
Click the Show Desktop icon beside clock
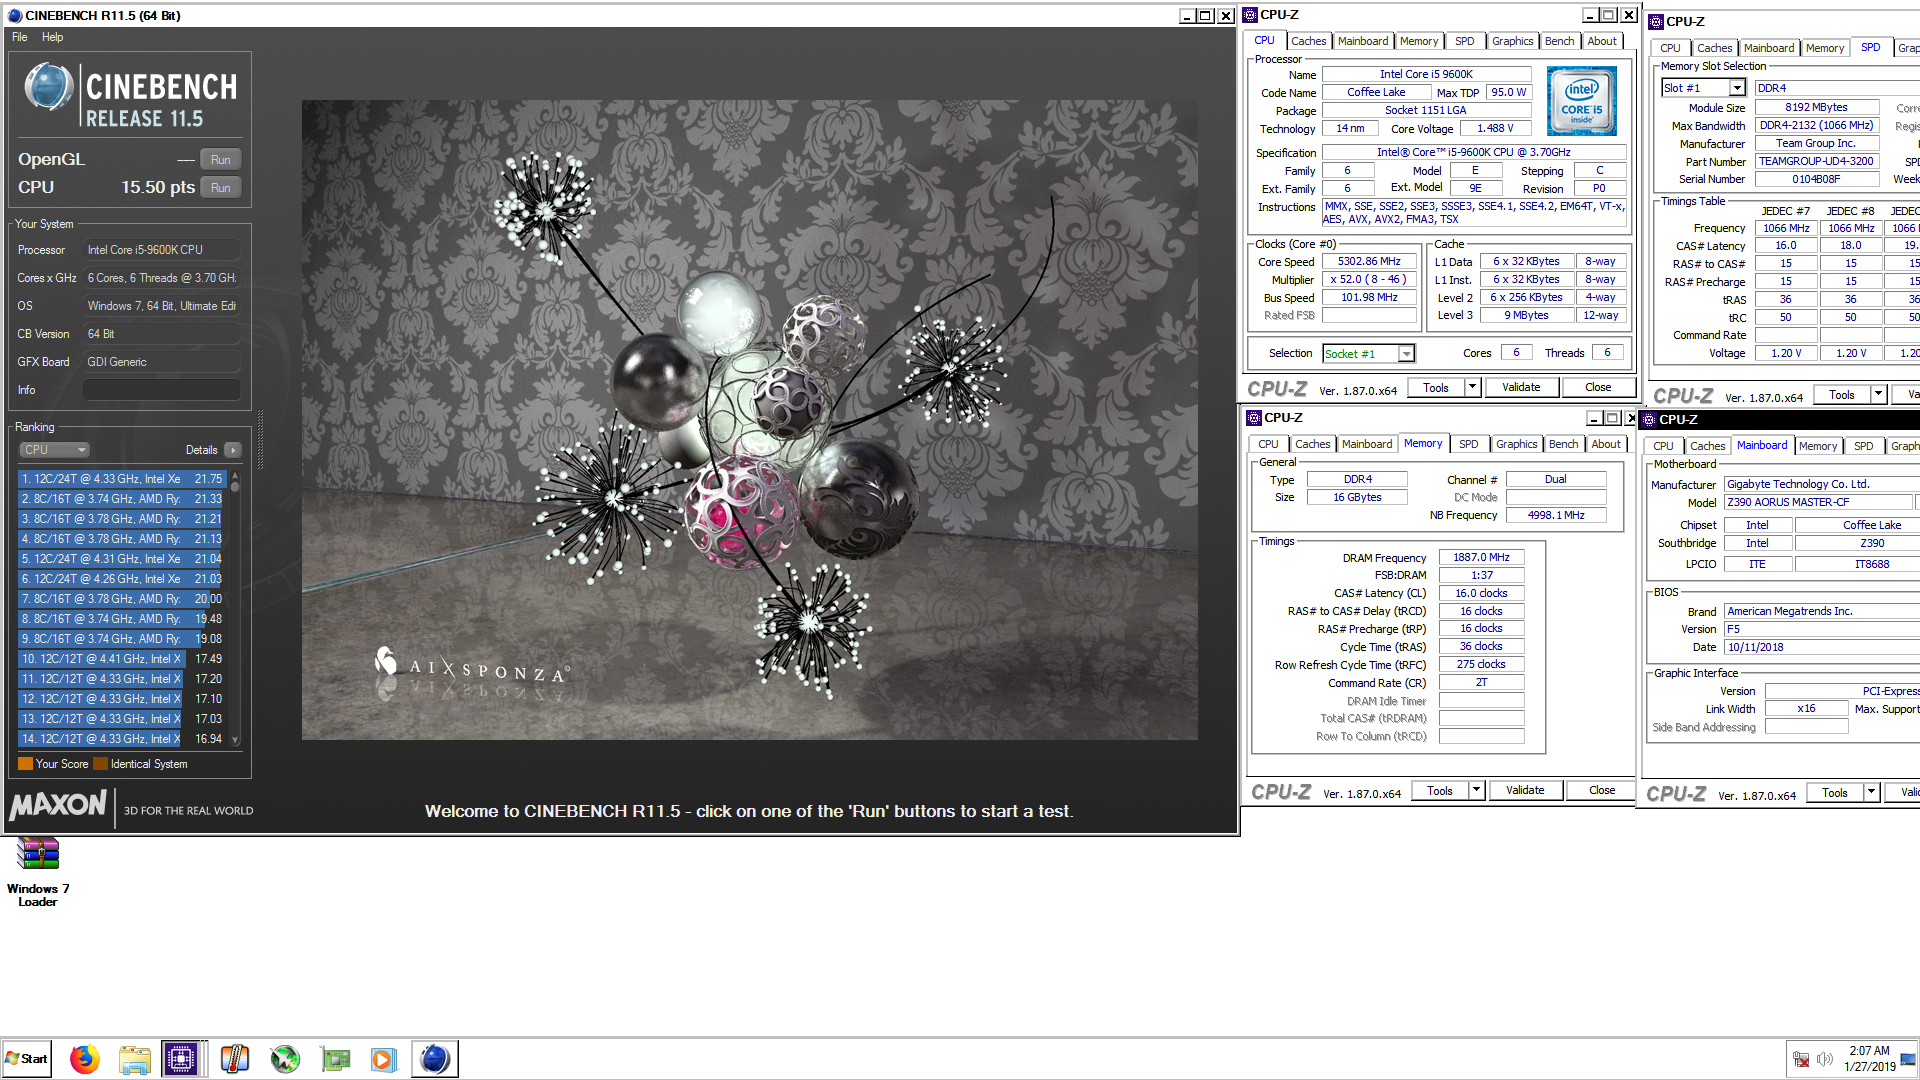1909,1059
